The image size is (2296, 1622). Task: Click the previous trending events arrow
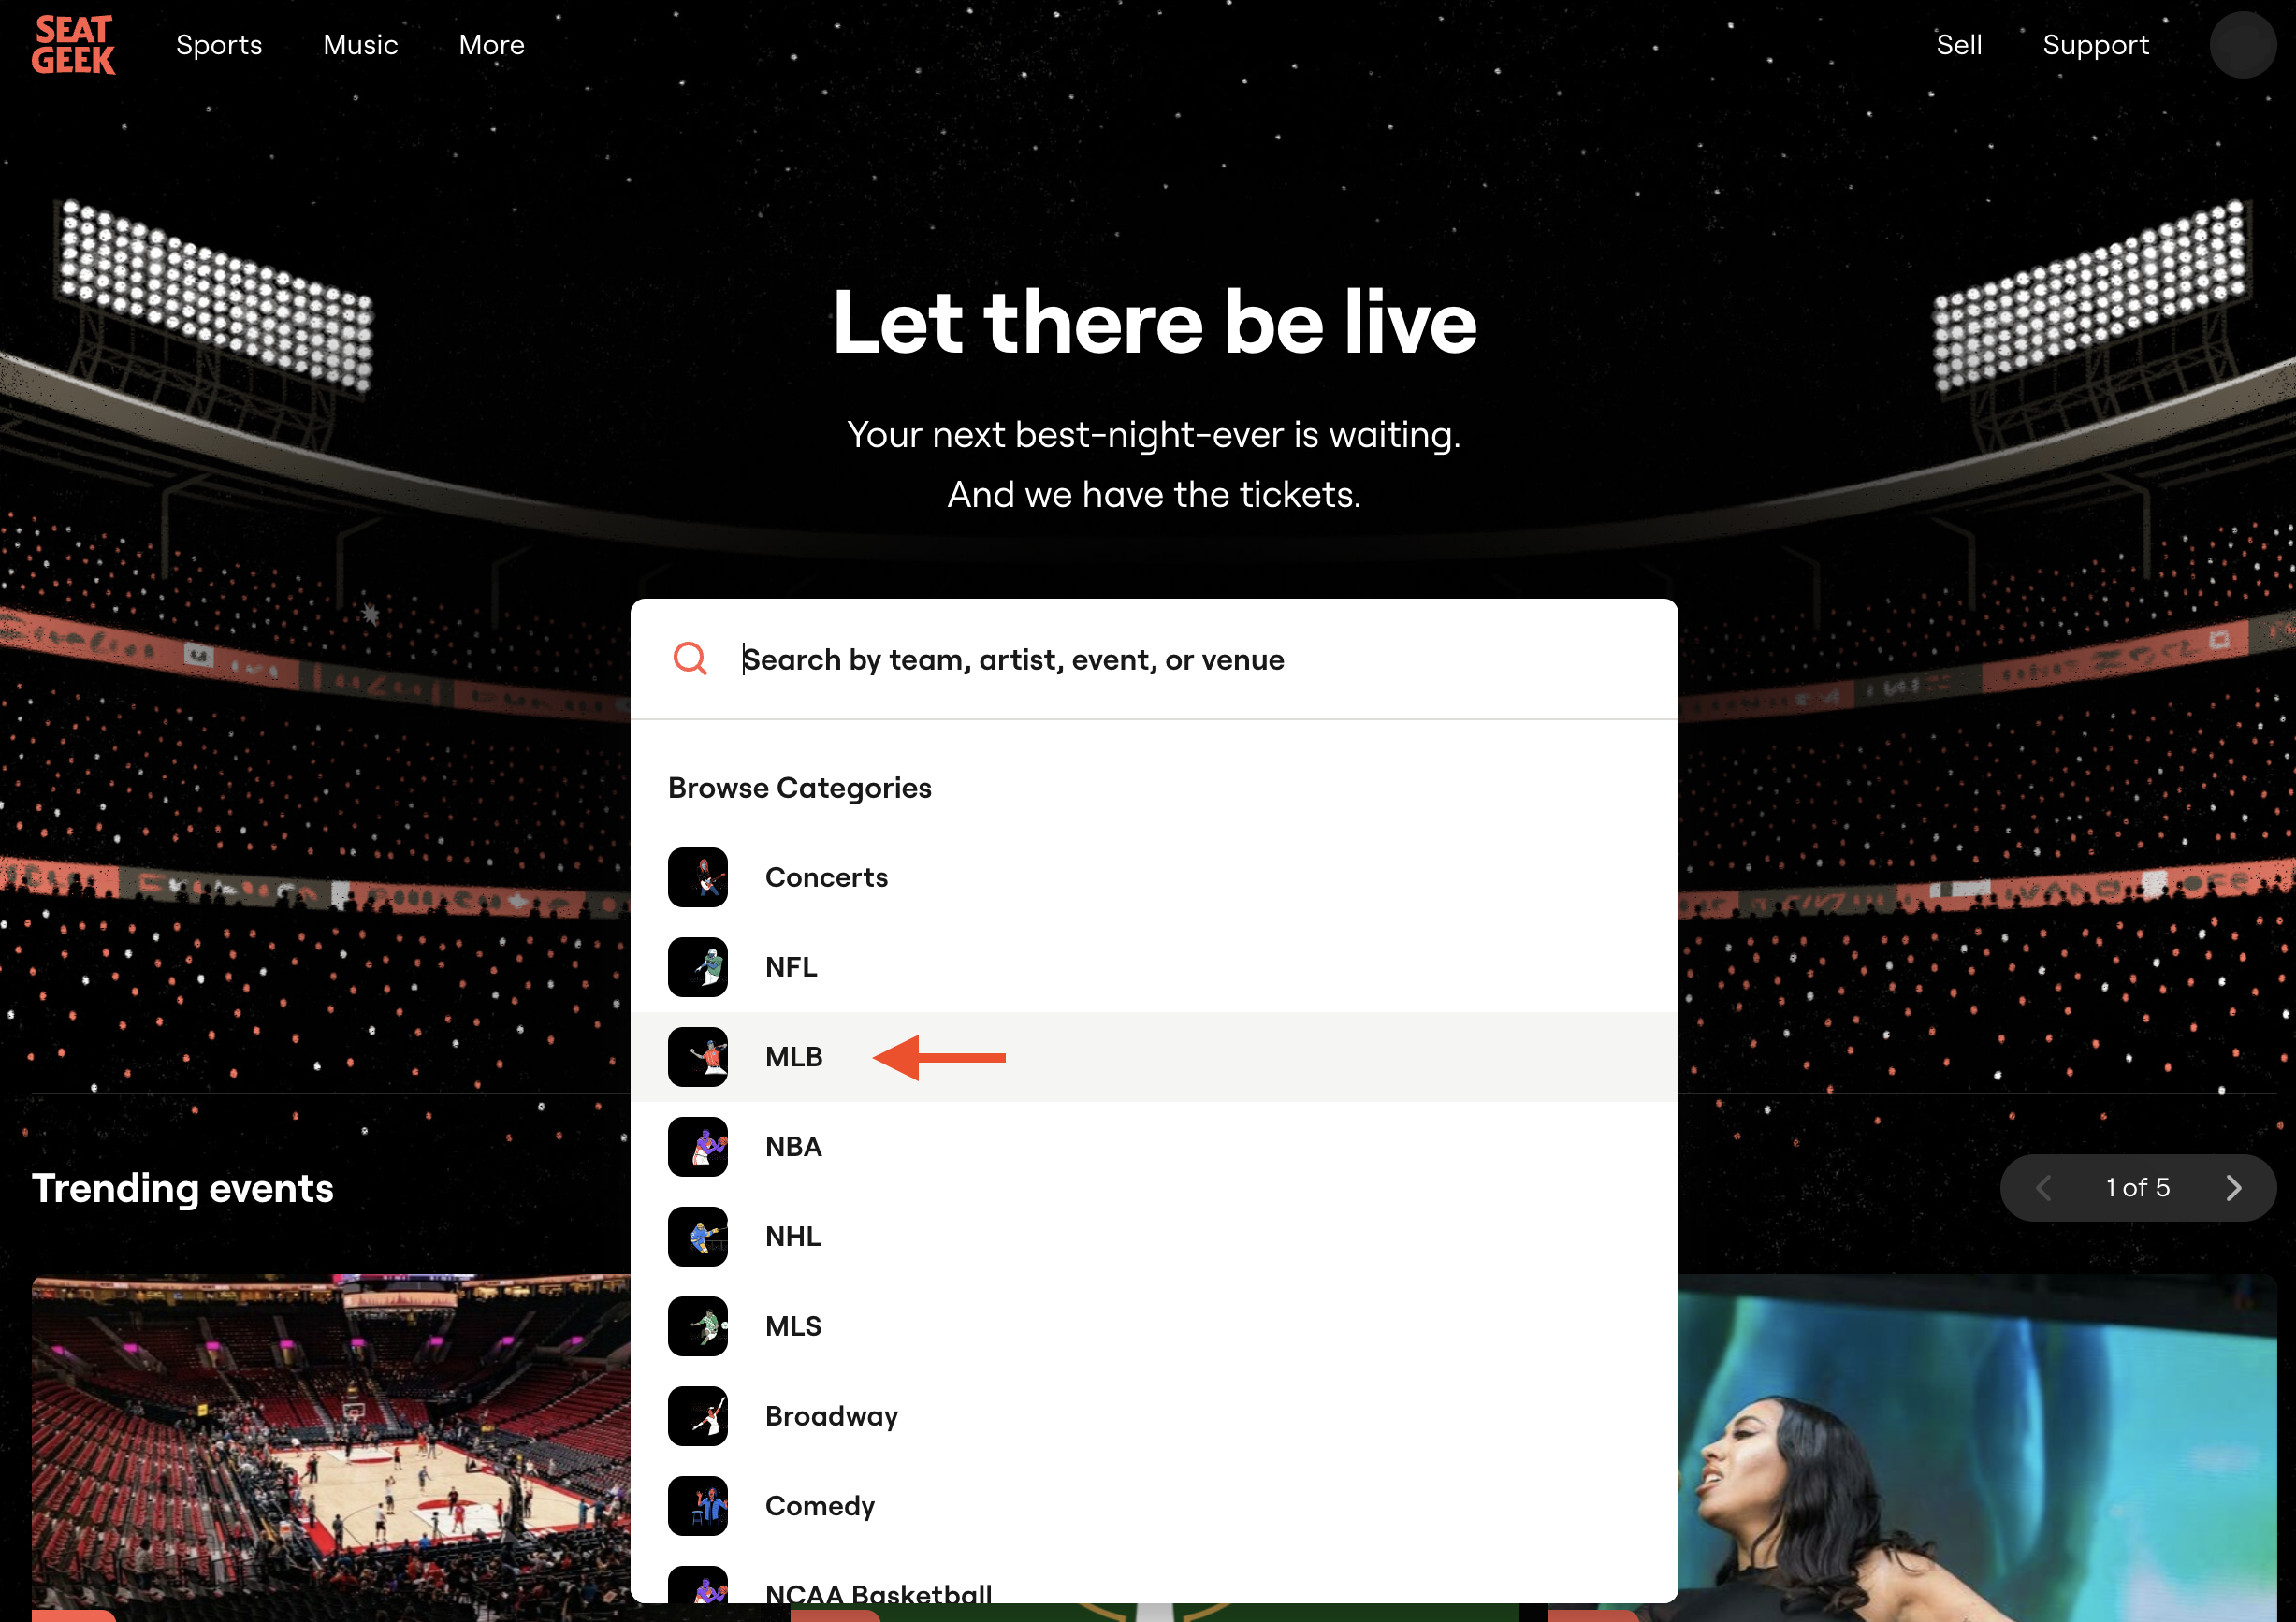(2043, 1188)
